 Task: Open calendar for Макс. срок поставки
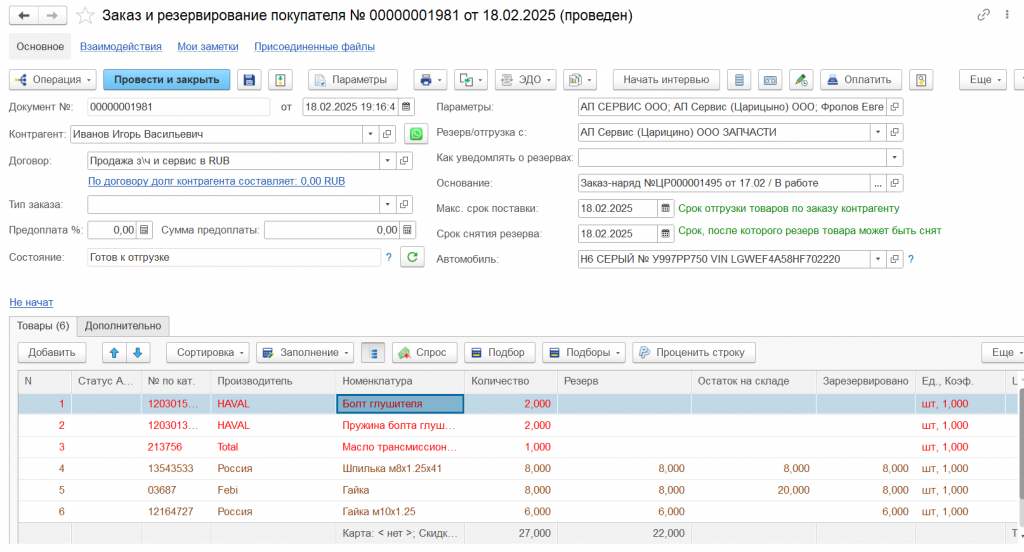click(x=665, y=208)
